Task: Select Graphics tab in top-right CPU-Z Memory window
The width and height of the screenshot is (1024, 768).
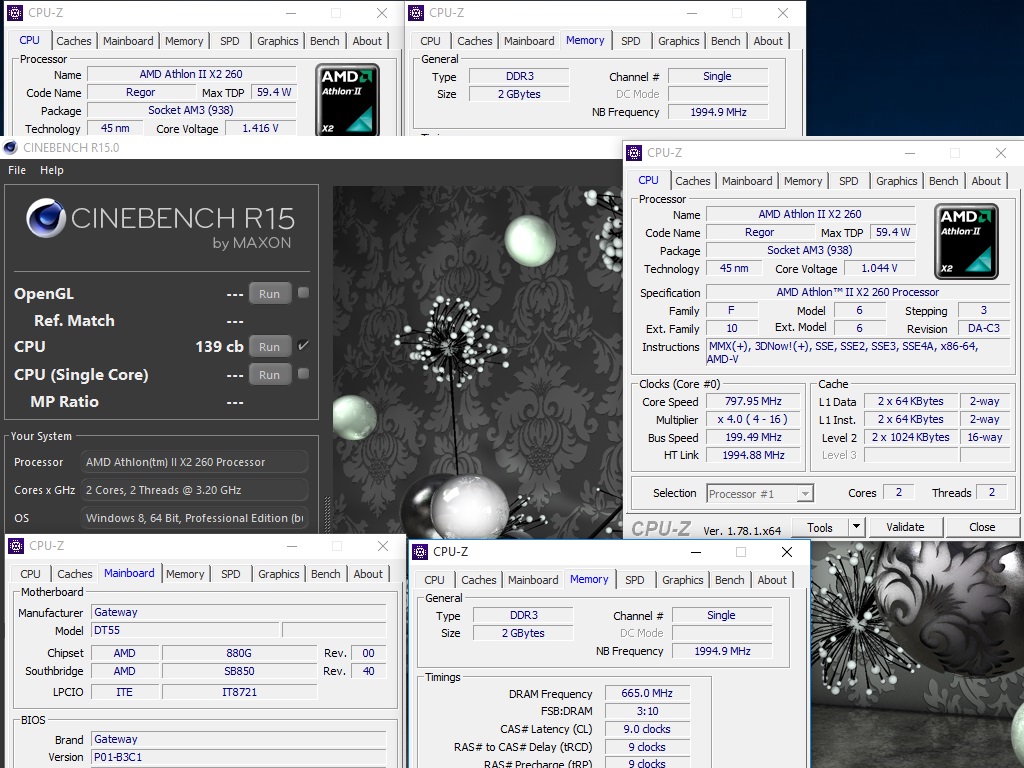Action: (679, 40)
